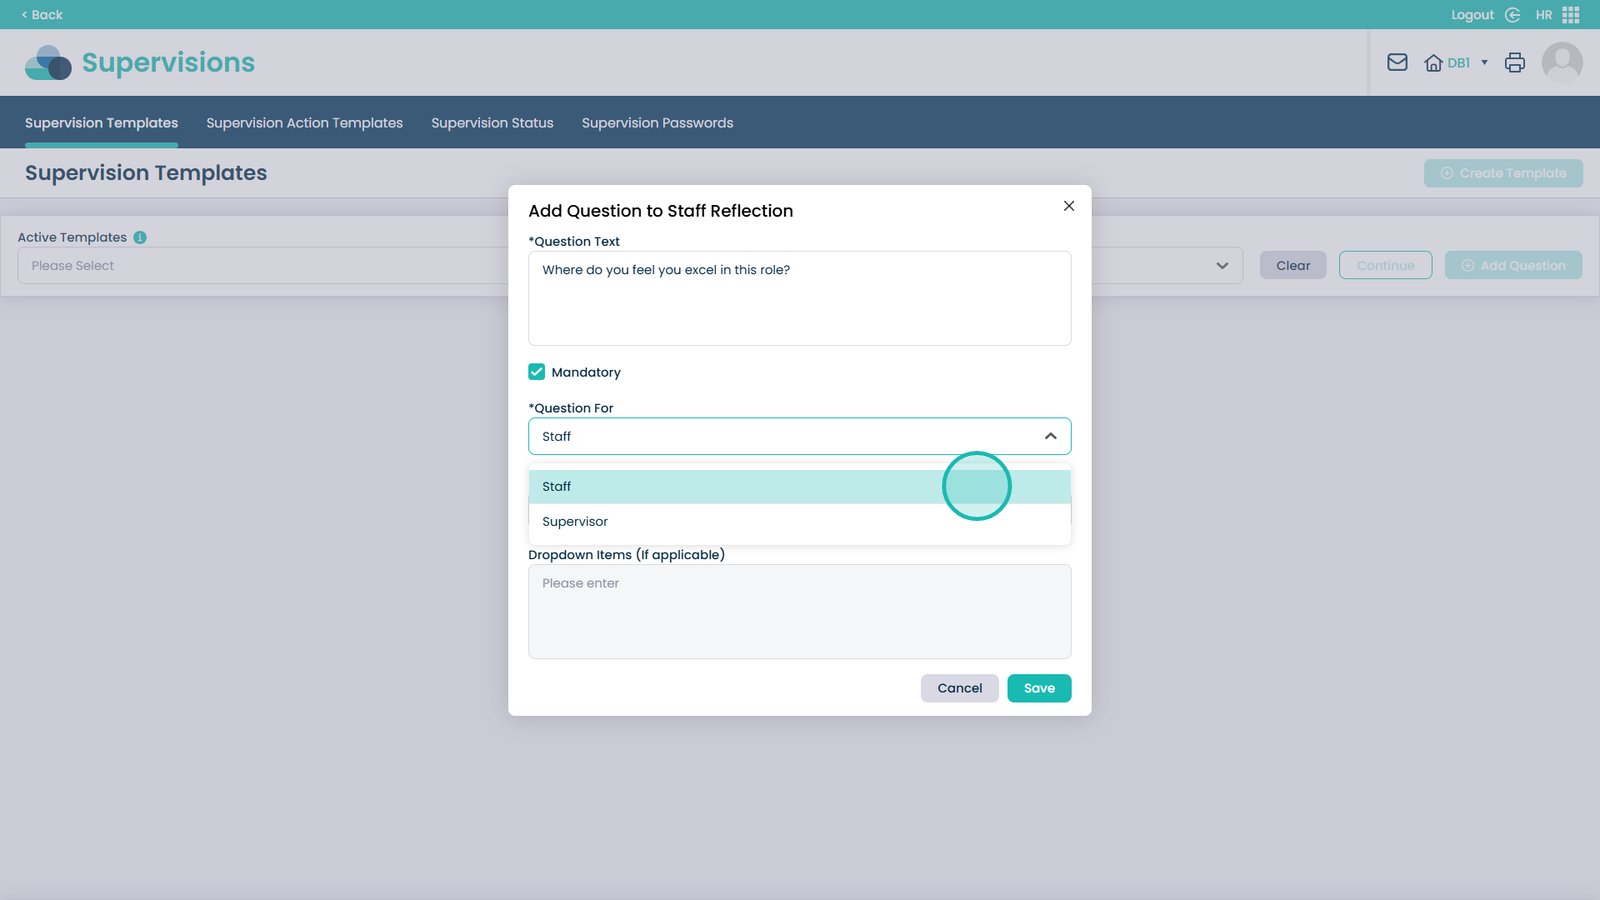Select Supervisor from the dropdown list
The width and height of the screenshot is (1600, 900).
coord(575,522)
